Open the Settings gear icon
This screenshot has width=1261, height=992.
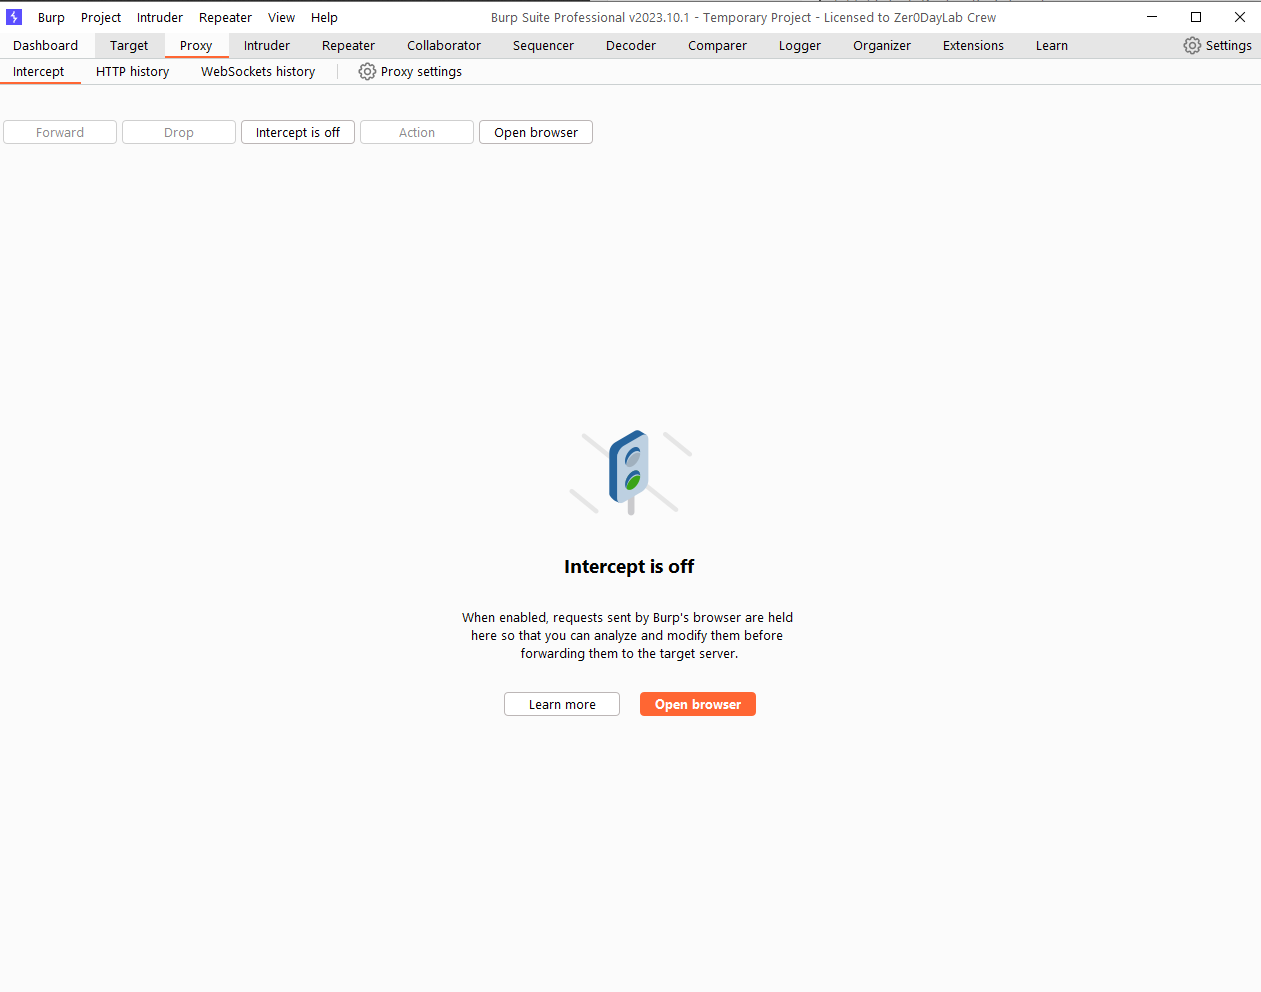tap(1192, 46)
